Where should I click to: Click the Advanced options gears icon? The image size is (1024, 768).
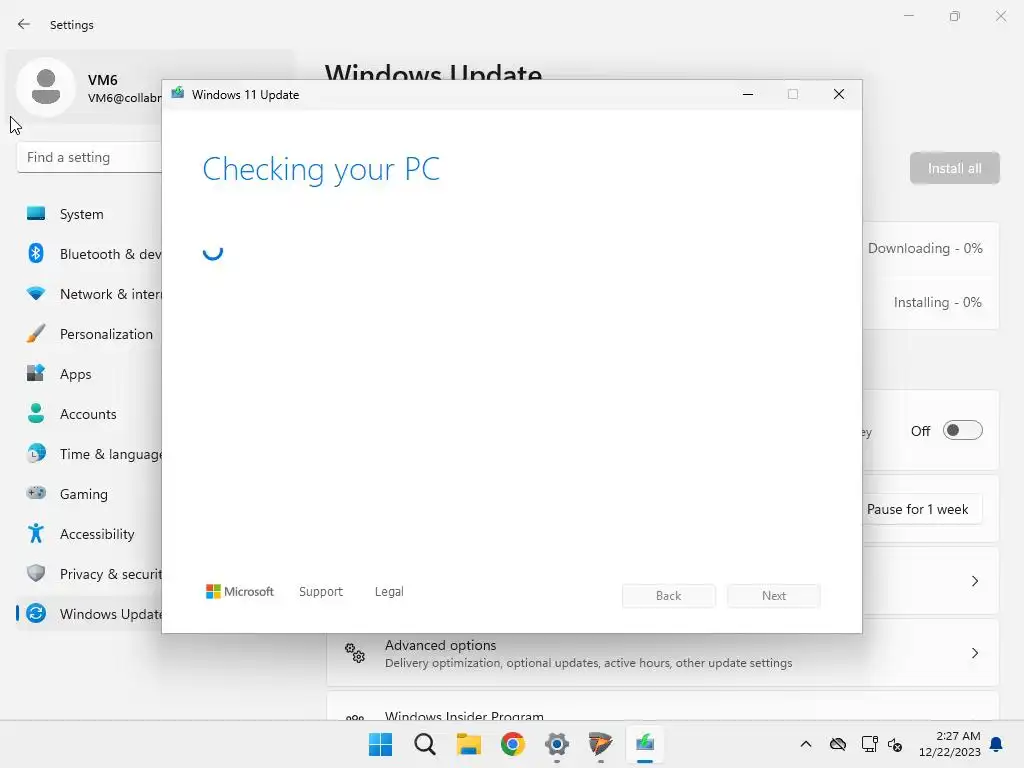(x=355, y=652)
